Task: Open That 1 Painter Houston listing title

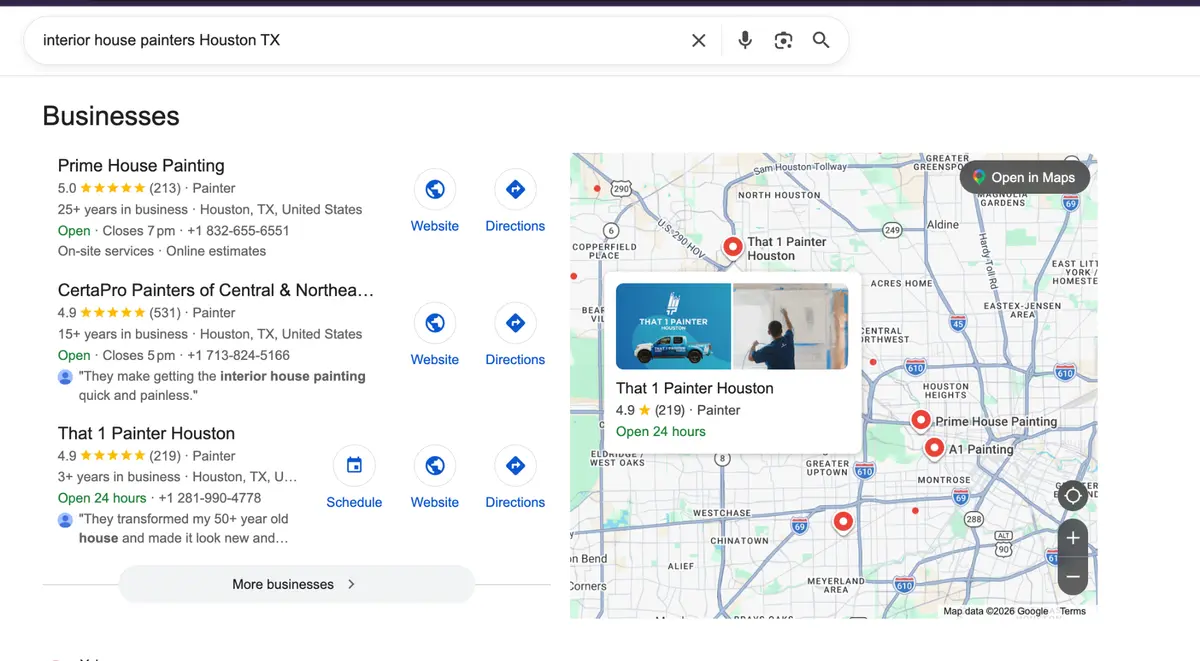Action: click(146, 433)
